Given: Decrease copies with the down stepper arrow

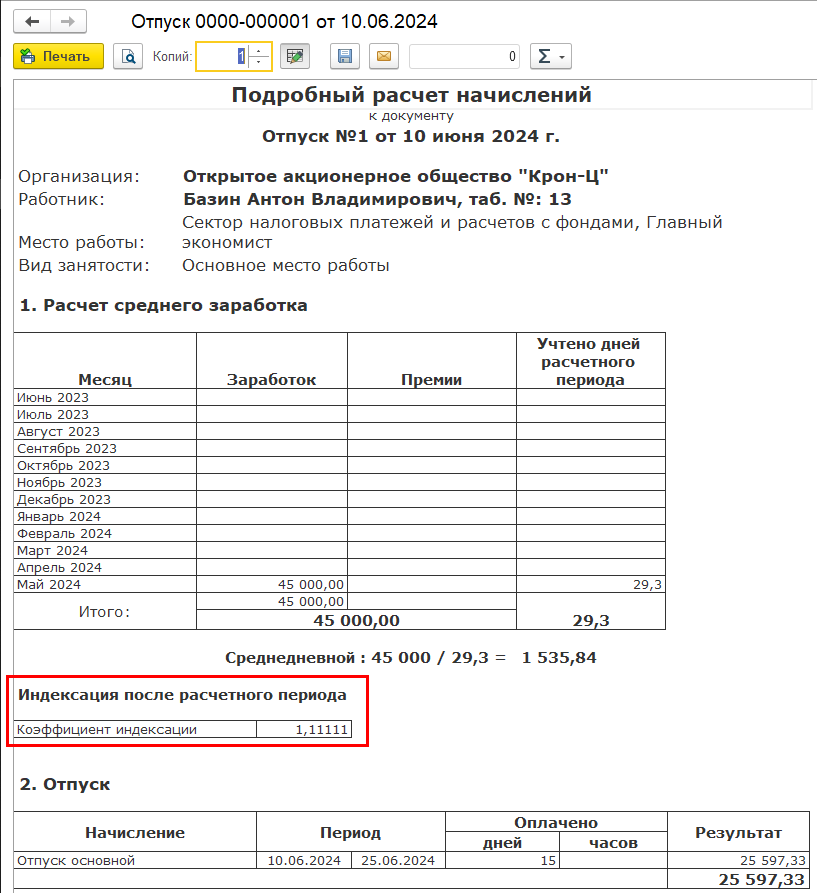Looking at the screenshot, I should pyautogui.click(x=259, y=63).
